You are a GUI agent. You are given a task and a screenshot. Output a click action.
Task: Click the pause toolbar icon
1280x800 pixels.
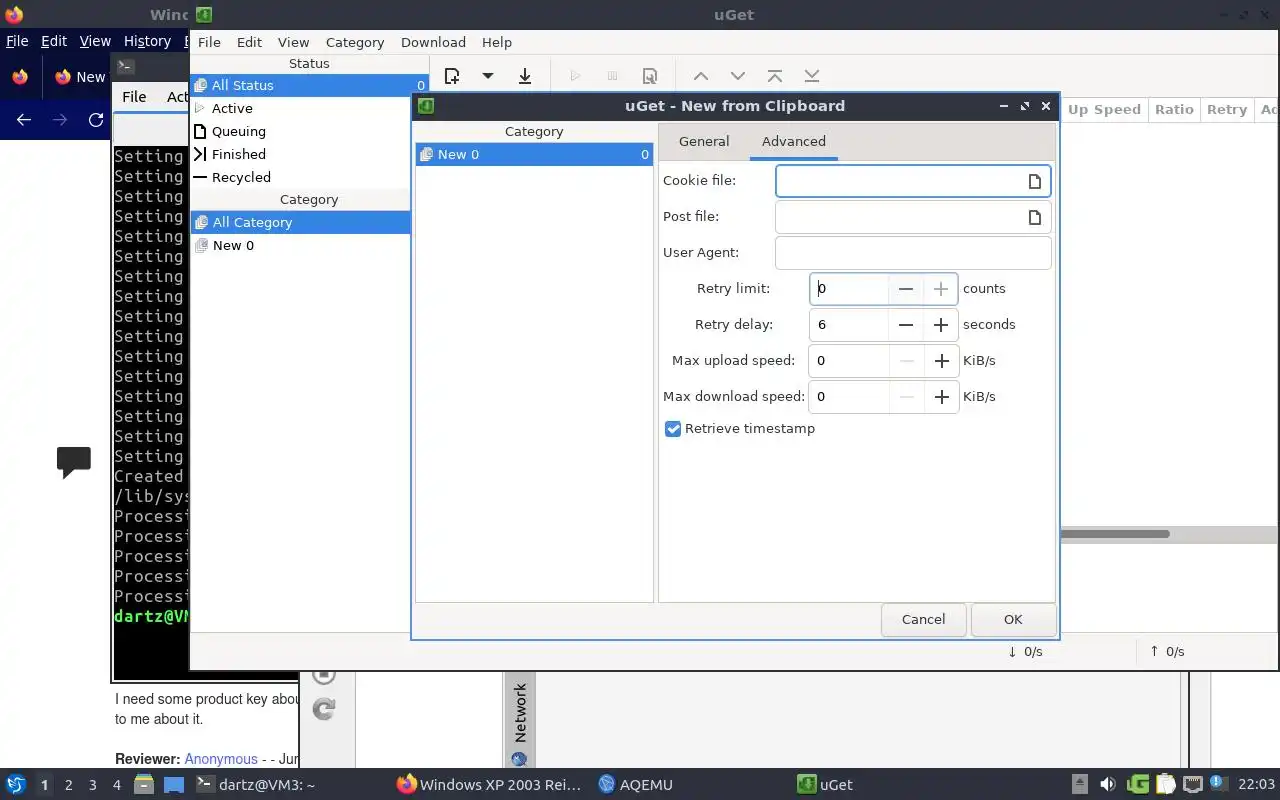[613, 76]
